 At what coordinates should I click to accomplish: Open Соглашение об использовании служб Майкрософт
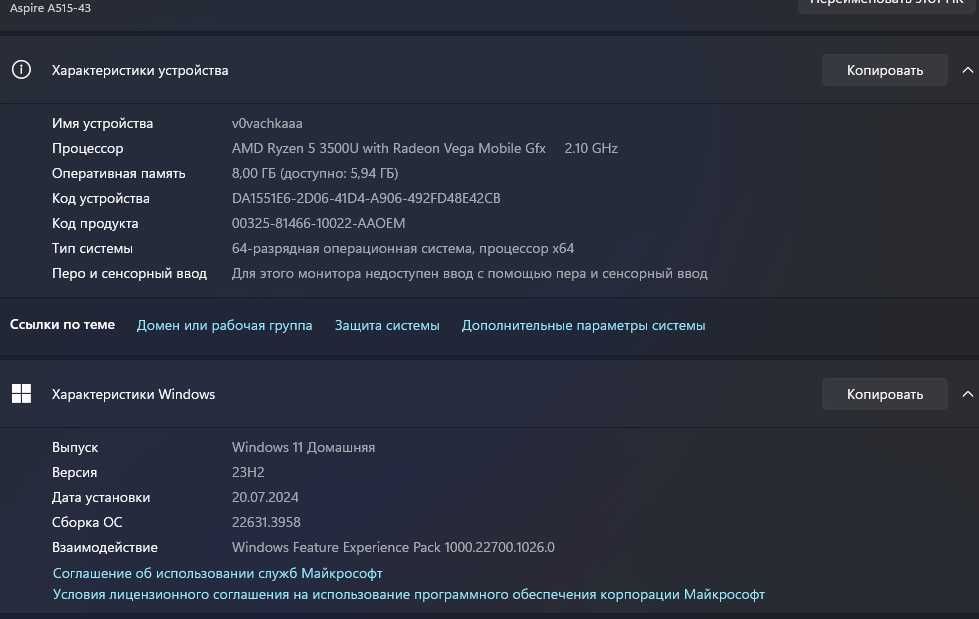click(x=217, y=573)
